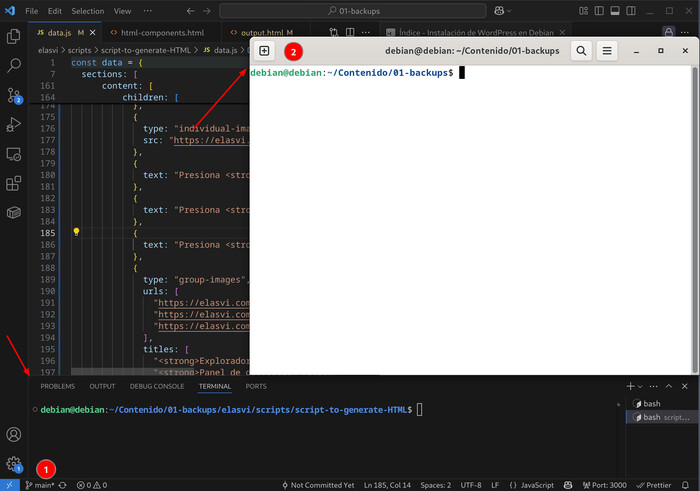Open panel views and more actions ellipsis

(654, 386)
